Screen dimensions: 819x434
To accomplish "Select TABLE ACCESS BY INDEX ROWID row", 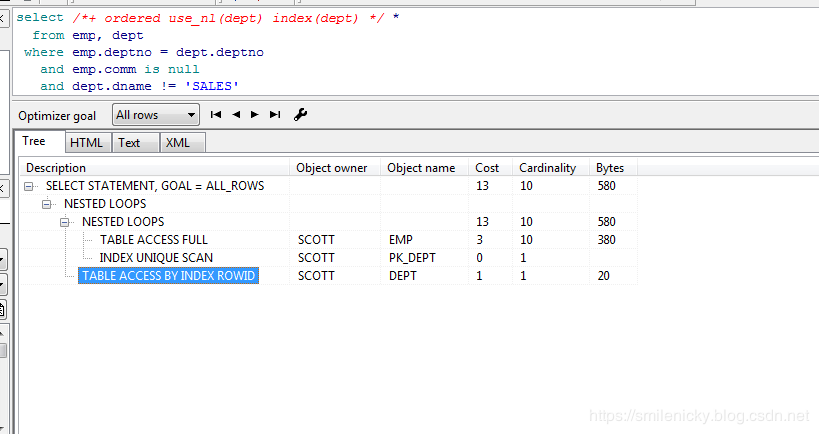I will coord(168,276).
